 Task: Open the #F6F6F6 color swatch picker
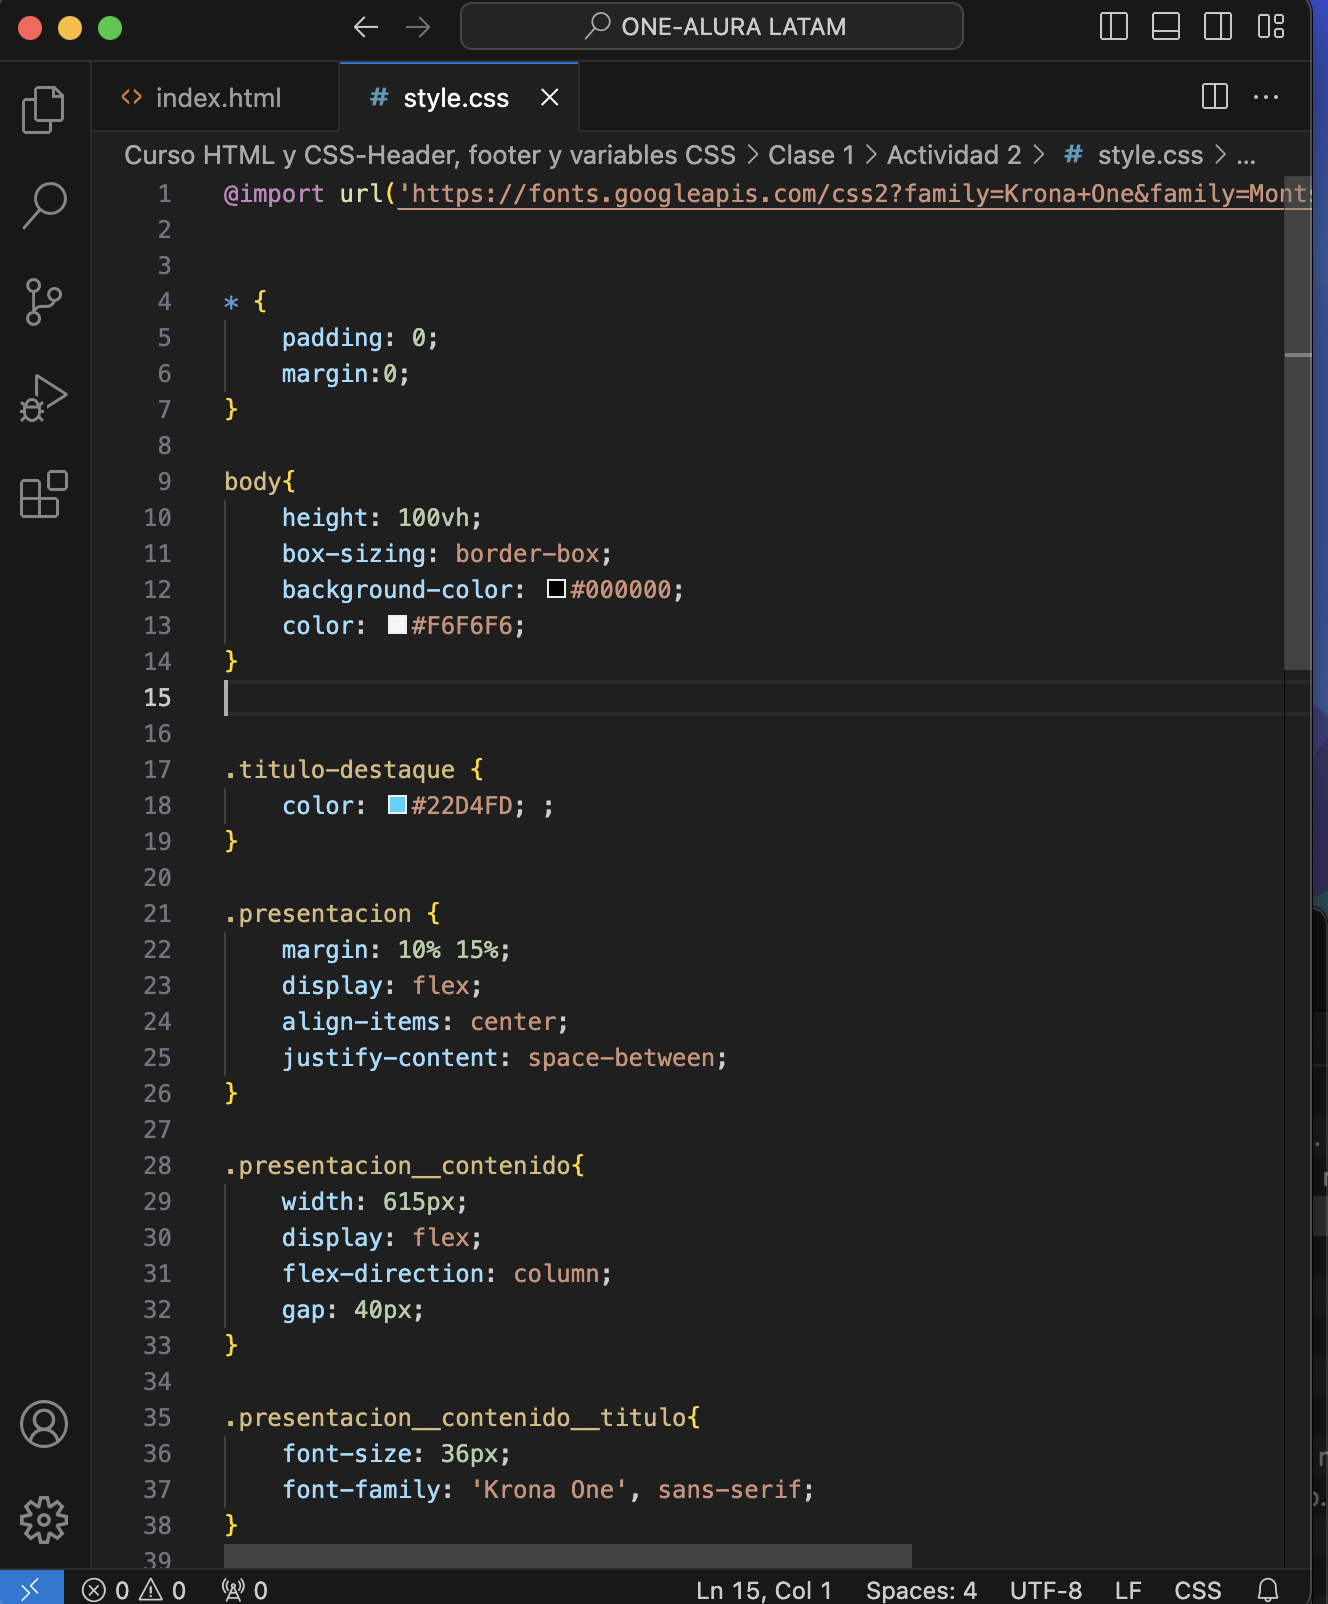(x=397, y=625)
